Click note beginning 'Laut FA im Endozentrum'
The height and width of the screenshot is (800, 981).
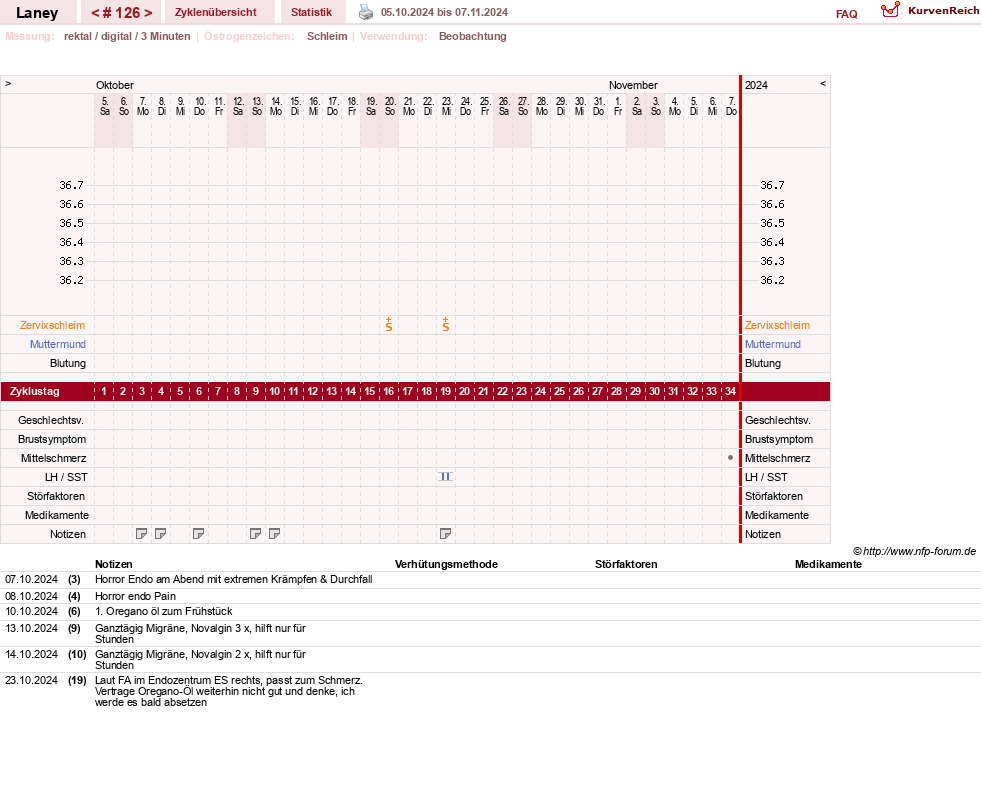point(229,691)
